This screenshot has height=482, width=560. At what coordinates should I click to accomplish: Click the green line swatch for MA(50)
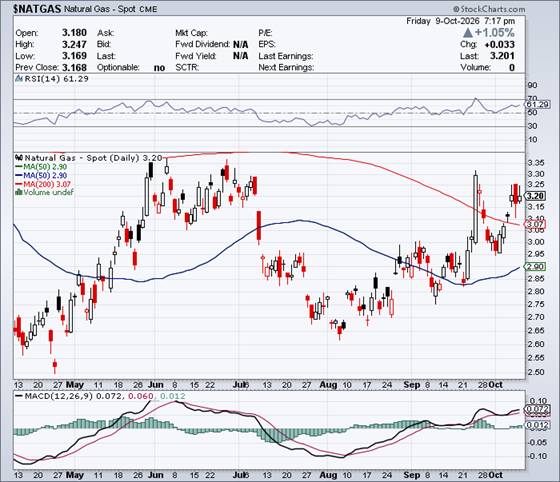[x=19, y=167]
